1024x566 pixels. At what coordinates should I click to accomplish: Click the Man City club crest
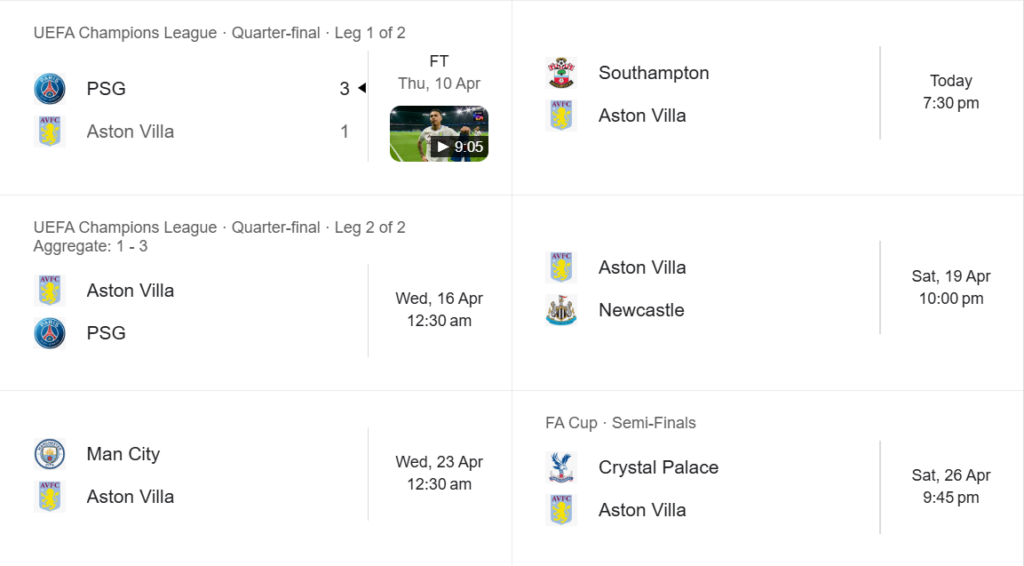(x=49, y=454)
